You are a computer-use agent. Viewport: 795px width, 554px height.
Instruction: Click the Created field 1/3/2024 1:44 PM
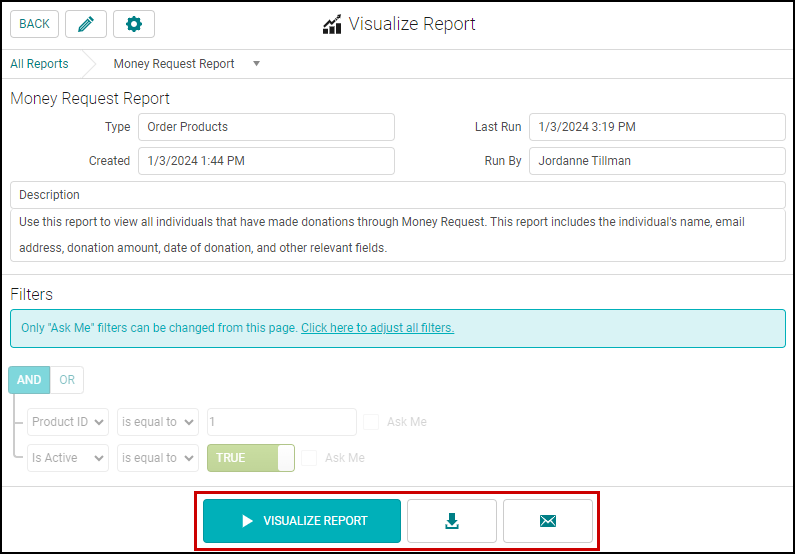pos(266,161)
